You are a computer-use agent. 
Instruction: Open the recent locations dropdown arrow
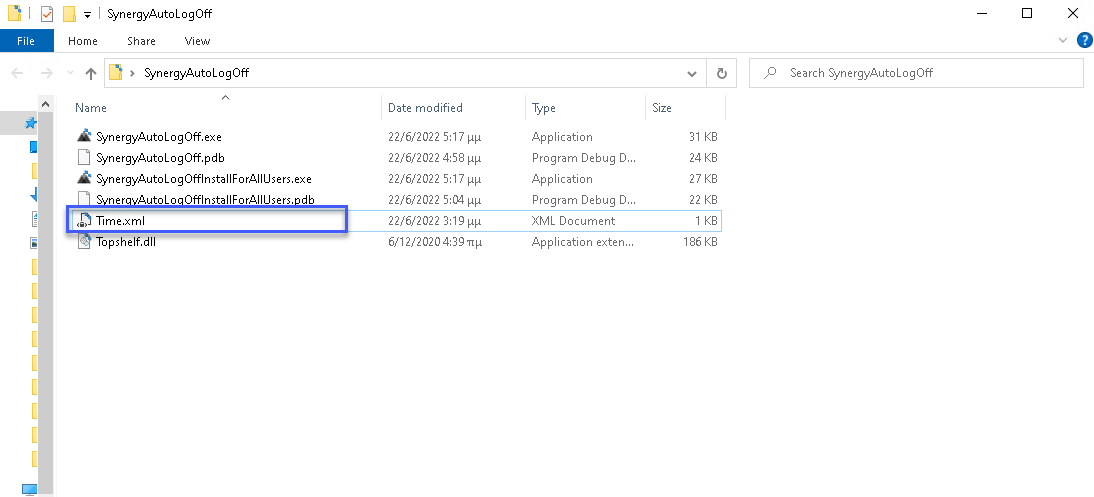click(x=70, y=73)
